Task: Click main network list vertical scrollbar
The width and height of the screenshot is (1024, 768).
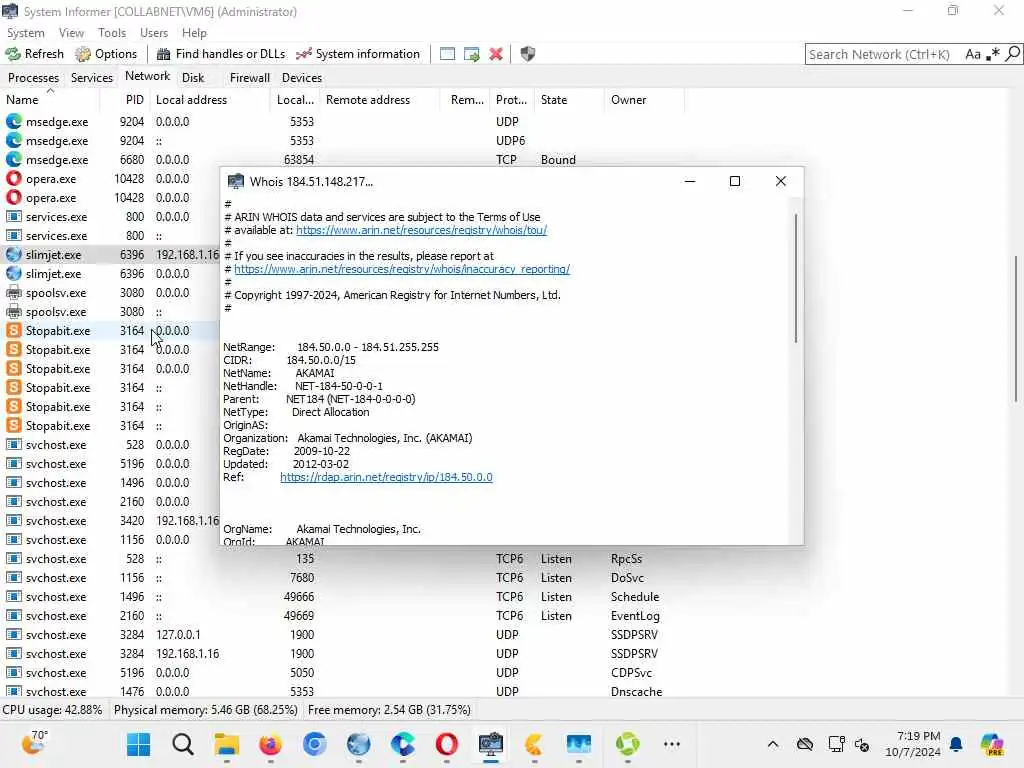Action: (x=1017, y=329)
